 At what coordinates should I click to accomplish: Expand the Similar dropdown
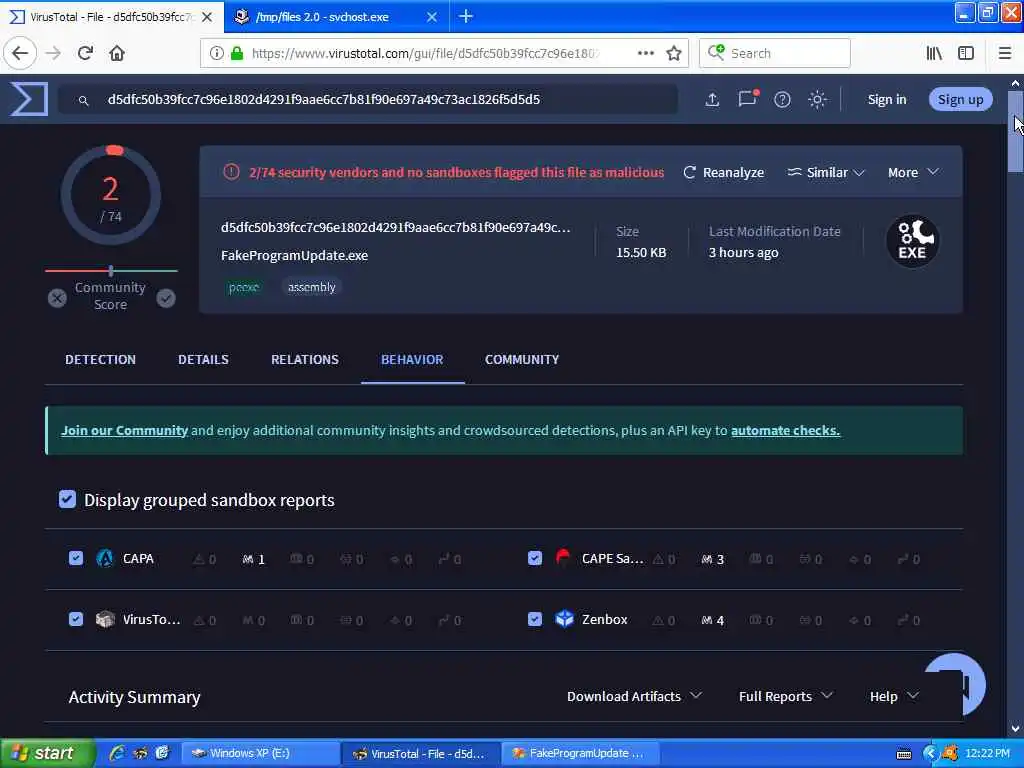pyautogui.click(x=825, y=172)
